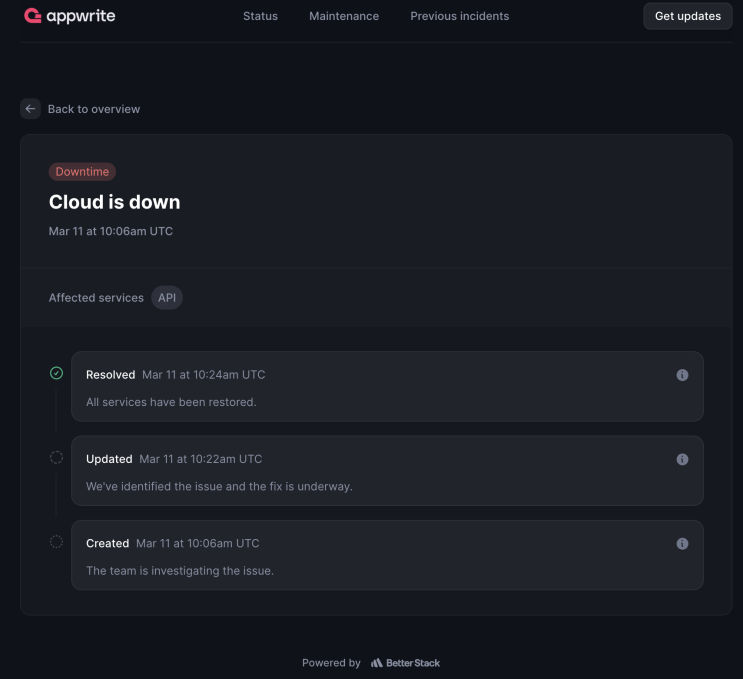Click the Cloud is down heading
This screenshot has width=743, height=679.
click(115, 202)
